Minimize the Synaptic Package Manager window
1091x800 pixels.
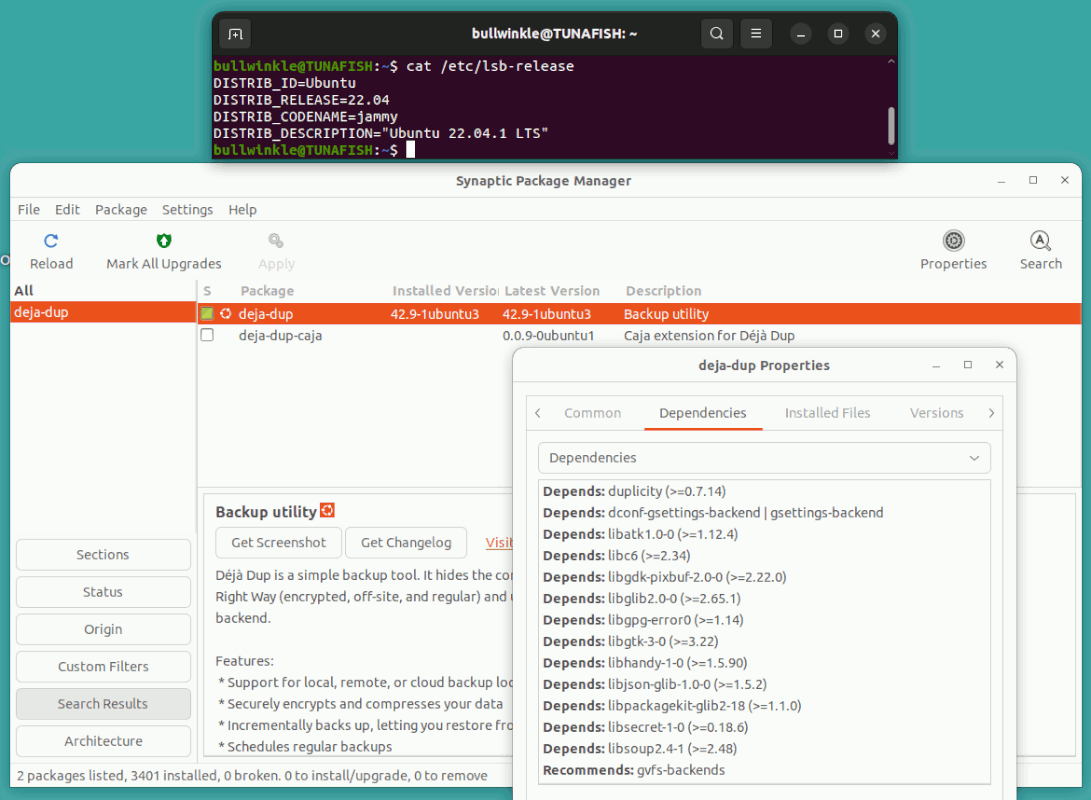(1001, 181)
